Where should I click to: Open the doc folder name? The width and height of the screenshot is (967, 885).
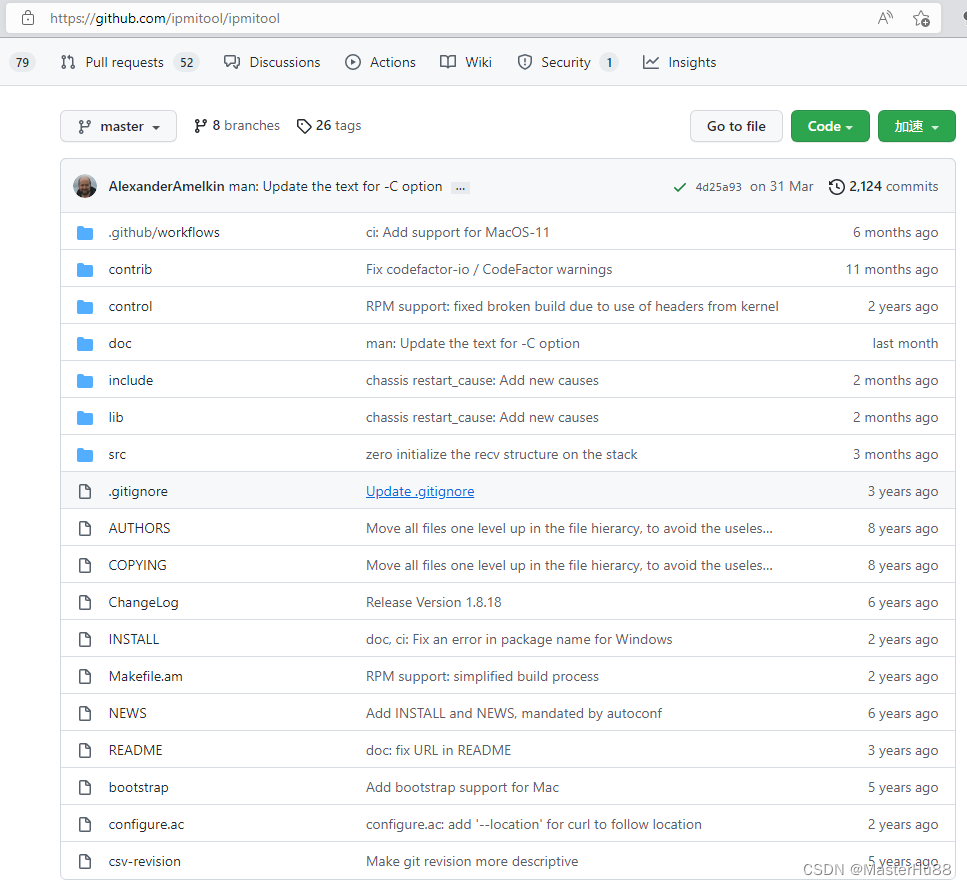click(120, 344)
